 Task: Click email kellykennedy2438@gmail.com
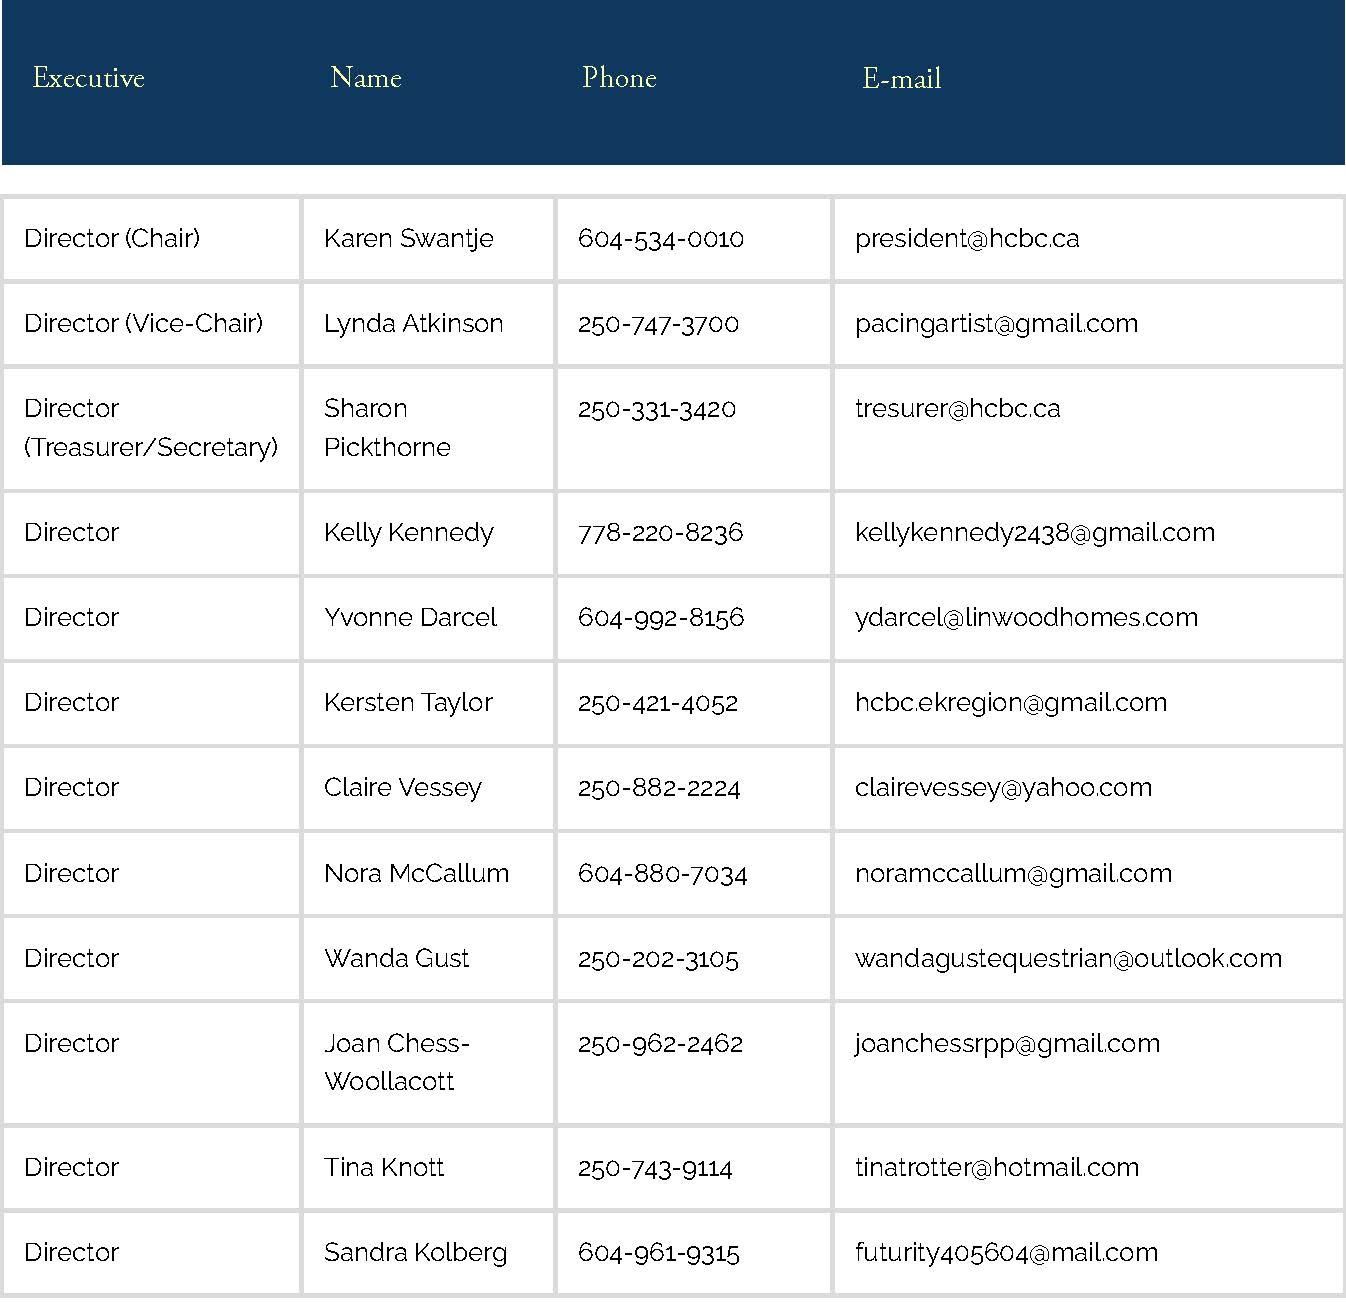(x=1035, y=532)
